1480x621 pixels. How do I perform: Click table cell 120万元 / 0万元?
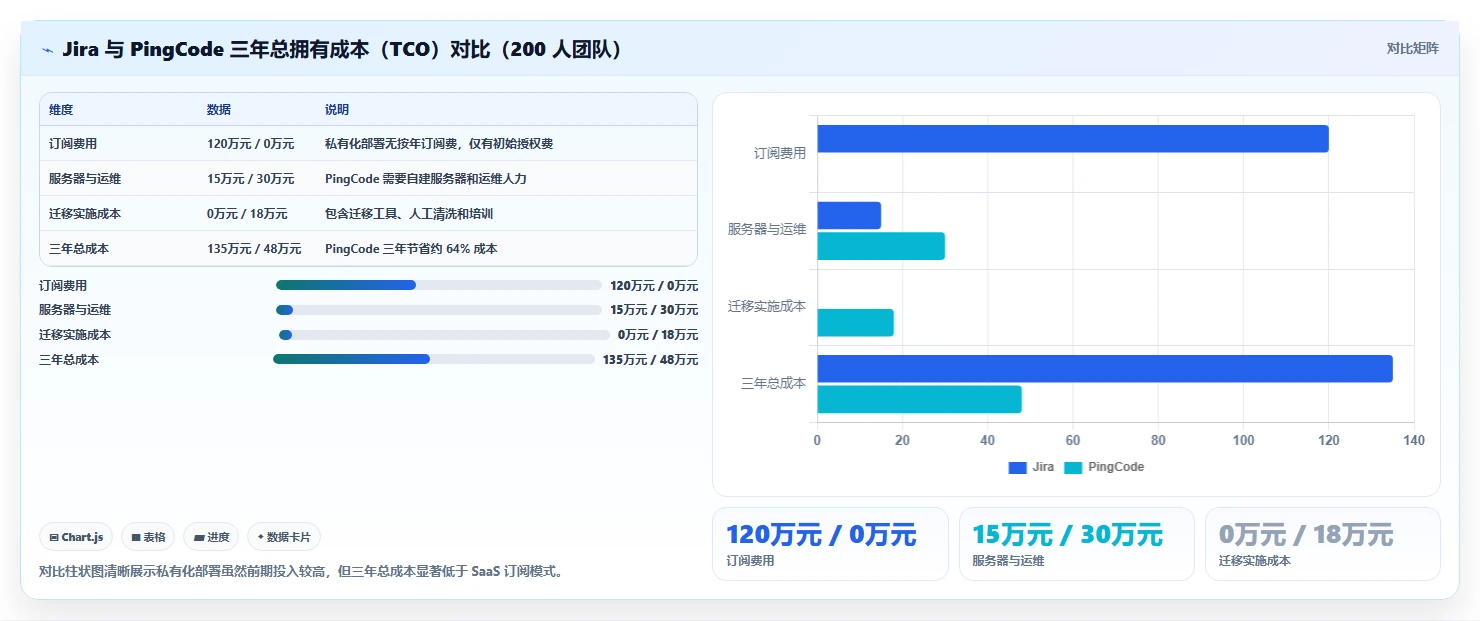tap(251, 144)
